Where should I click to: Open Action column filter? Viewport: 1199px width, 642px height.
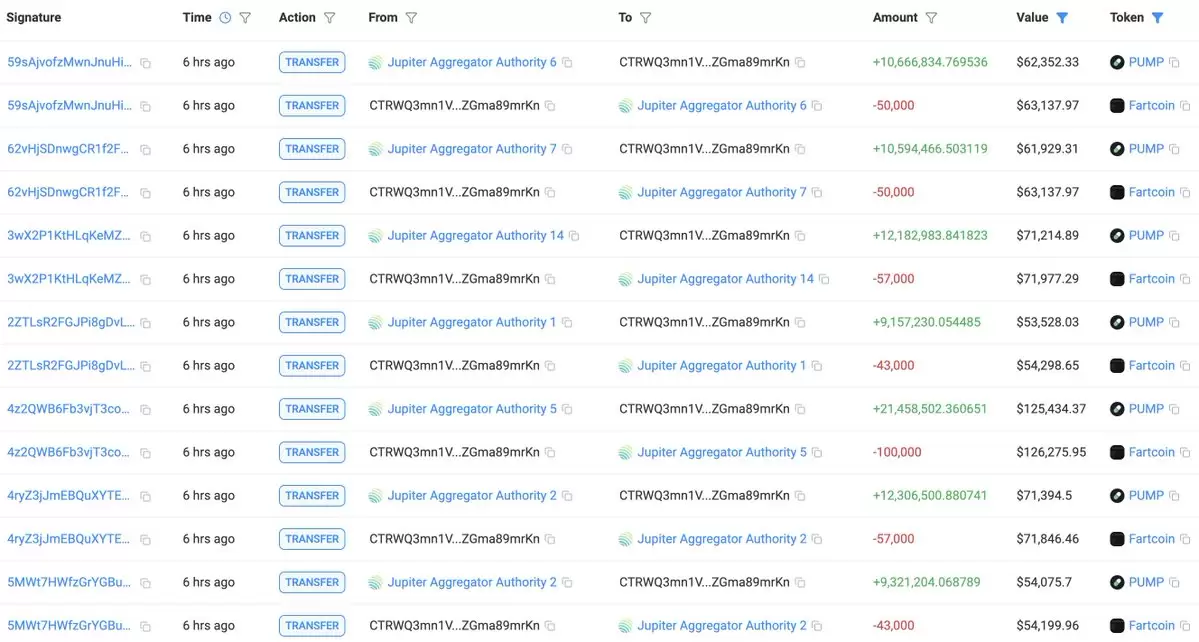pos(330,18)
